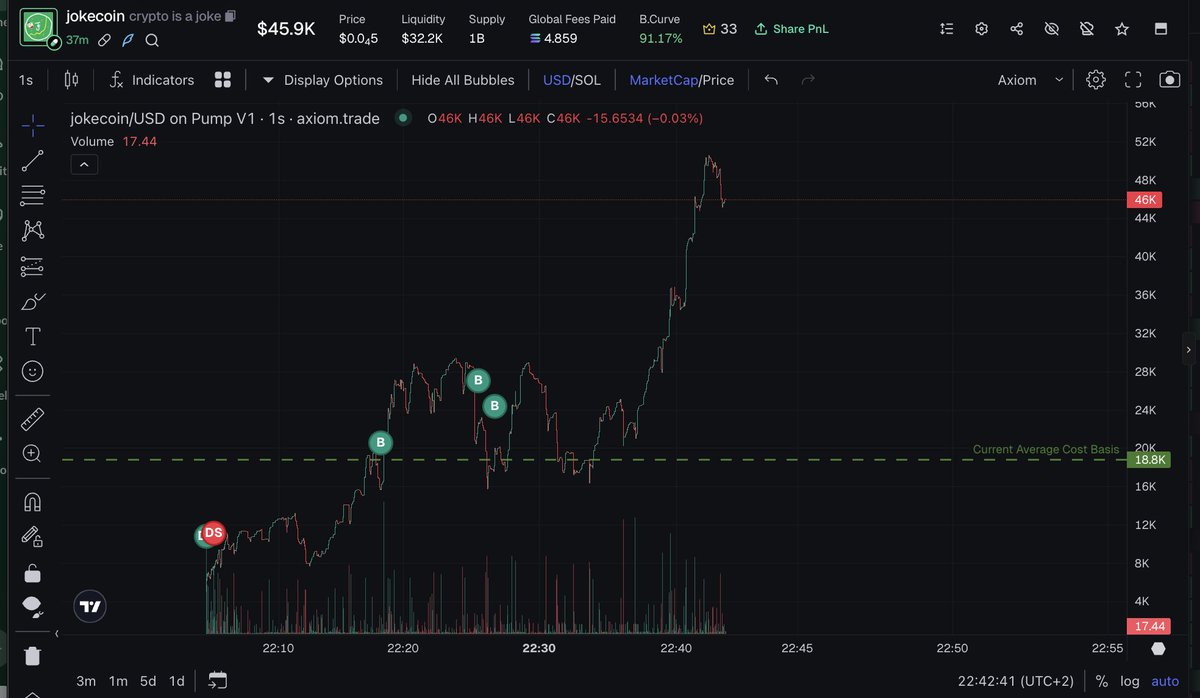Toggle percent scale
This screenshot has width=1200, height=698.
click(x=1101, y=681)
